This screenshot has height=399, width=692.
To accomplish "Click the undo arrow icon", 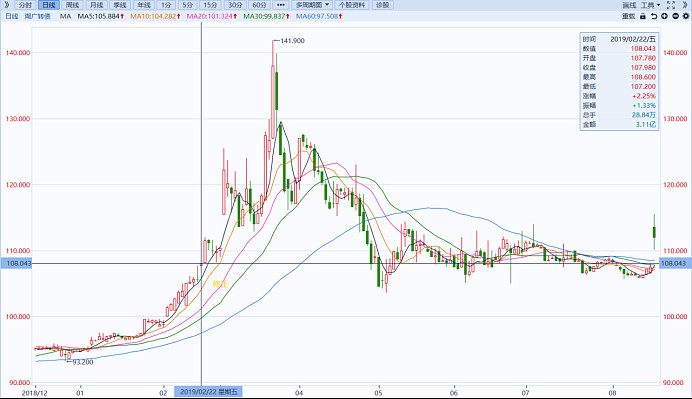I will [x=654, y=16].
